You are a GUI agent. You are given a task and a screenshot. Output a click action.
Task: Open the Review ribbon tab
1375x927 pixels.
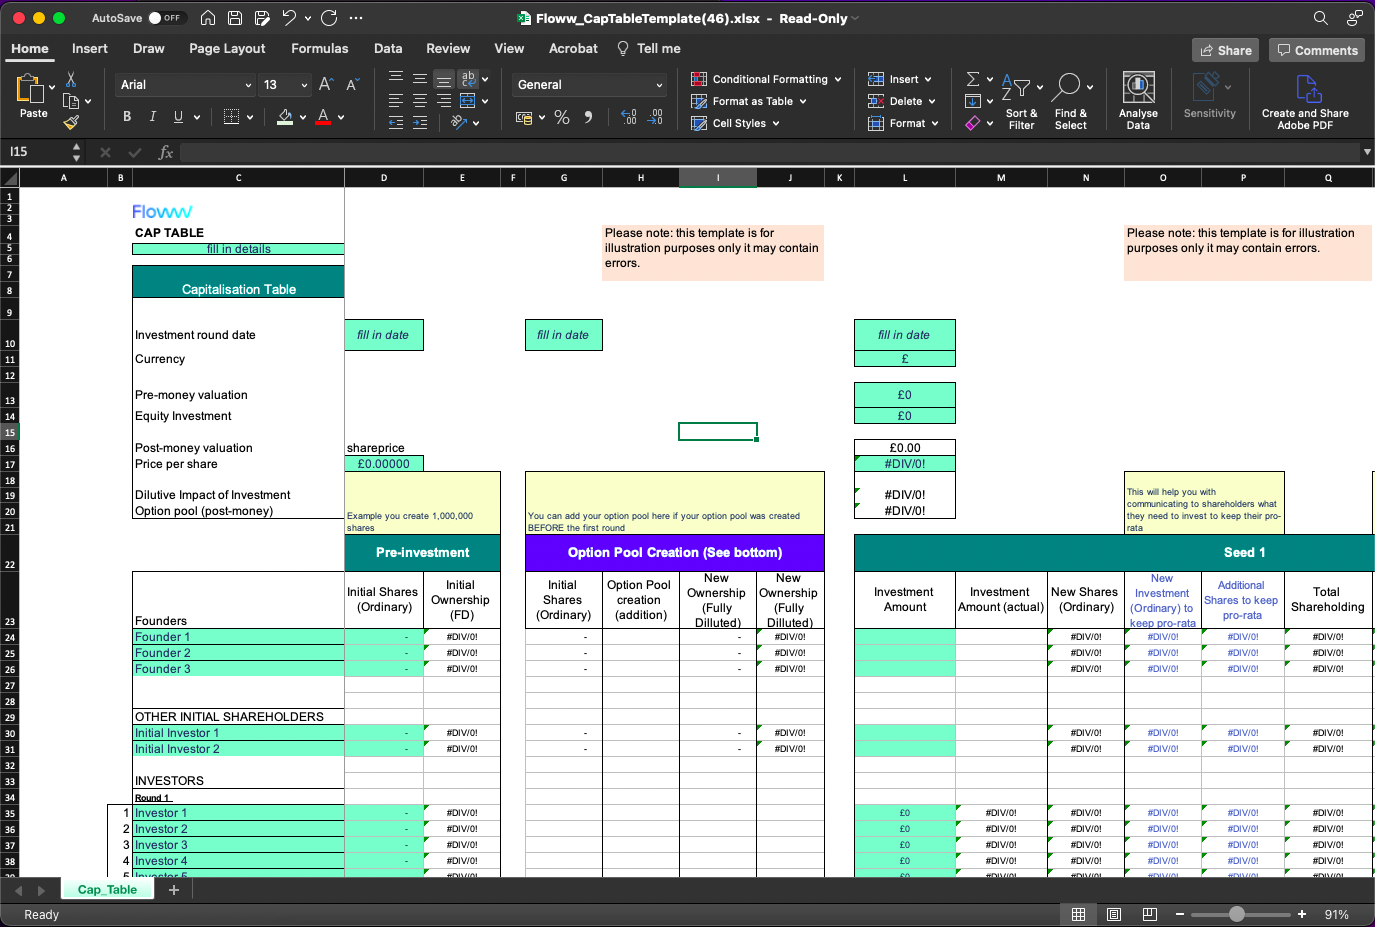tap(448, 48)
